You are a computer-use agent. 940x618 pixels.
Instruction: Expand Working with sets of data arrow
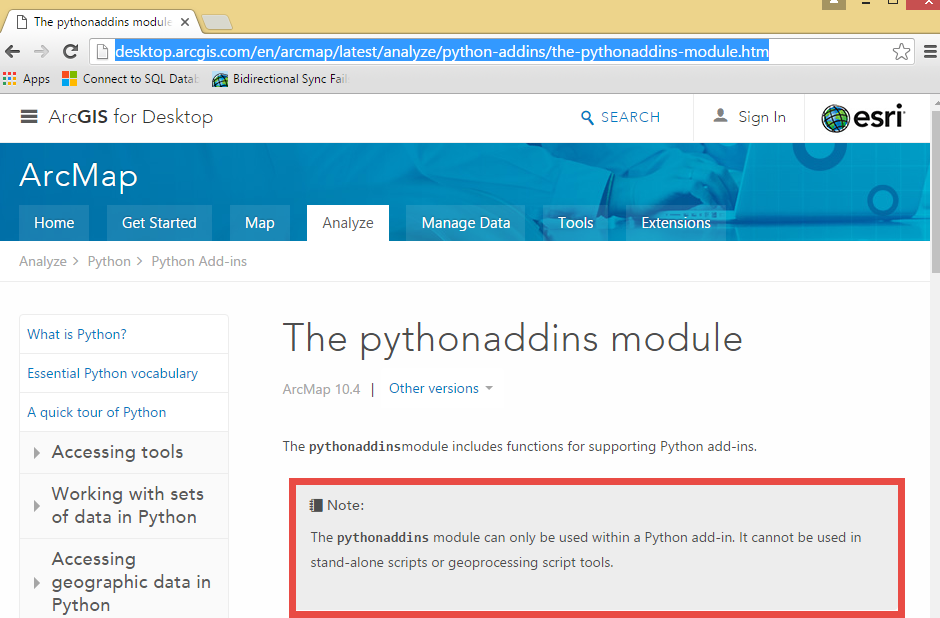[37, 506]
